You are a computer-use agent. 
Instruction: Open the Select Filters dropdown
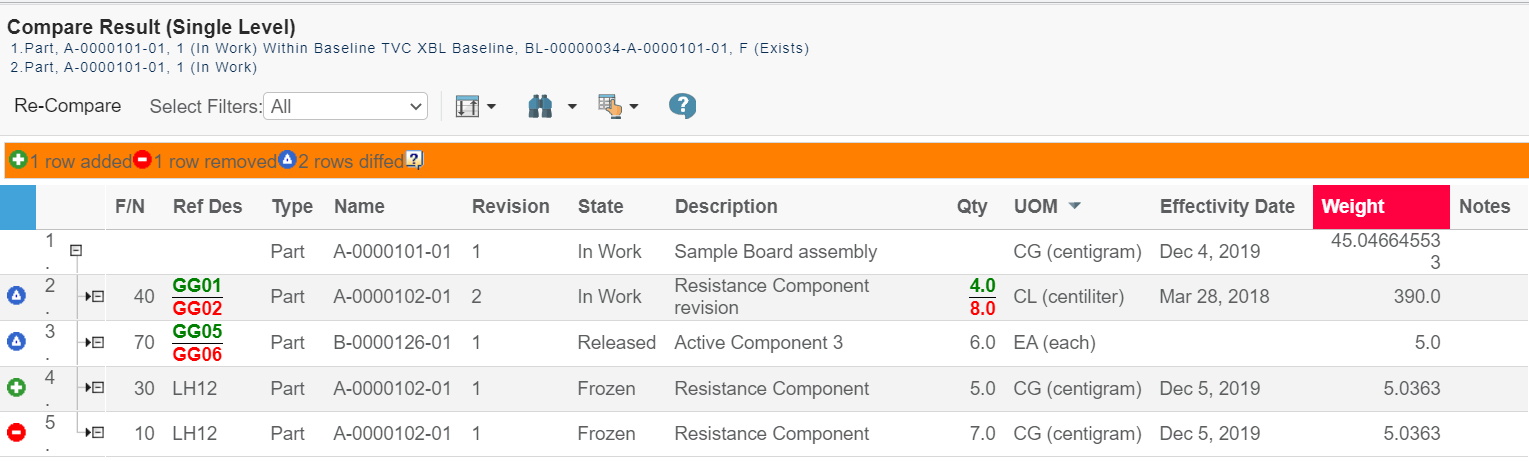345,106
